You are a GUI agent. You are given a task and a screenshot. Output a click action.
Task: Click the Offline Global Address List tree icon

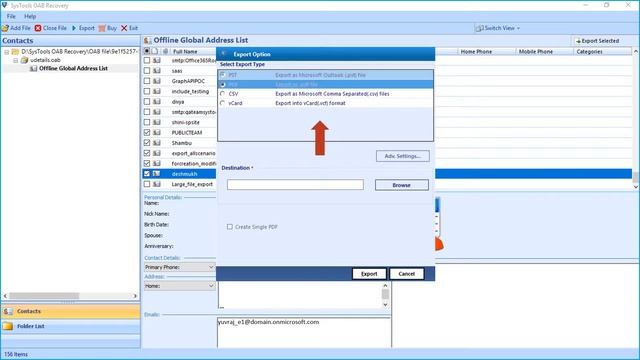(x=33, y=69)
